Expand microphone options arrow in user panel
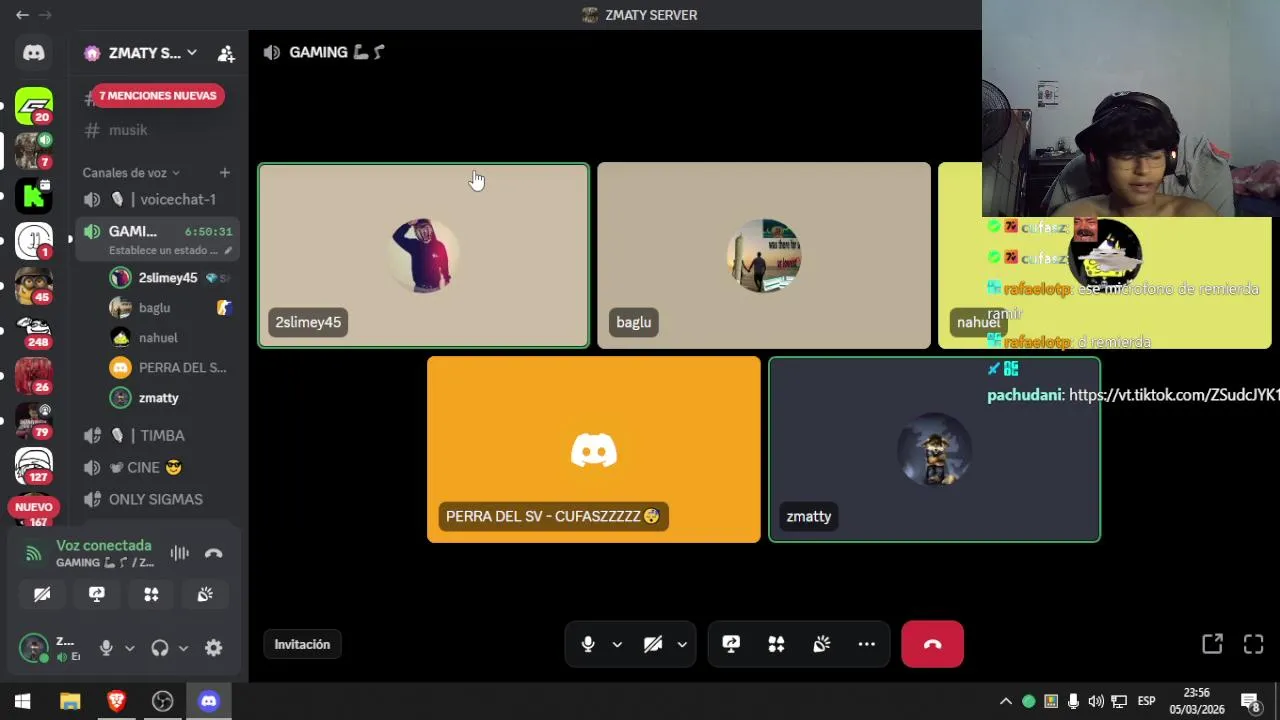This screenshot has height=720, width=1280. click(129, 648)
